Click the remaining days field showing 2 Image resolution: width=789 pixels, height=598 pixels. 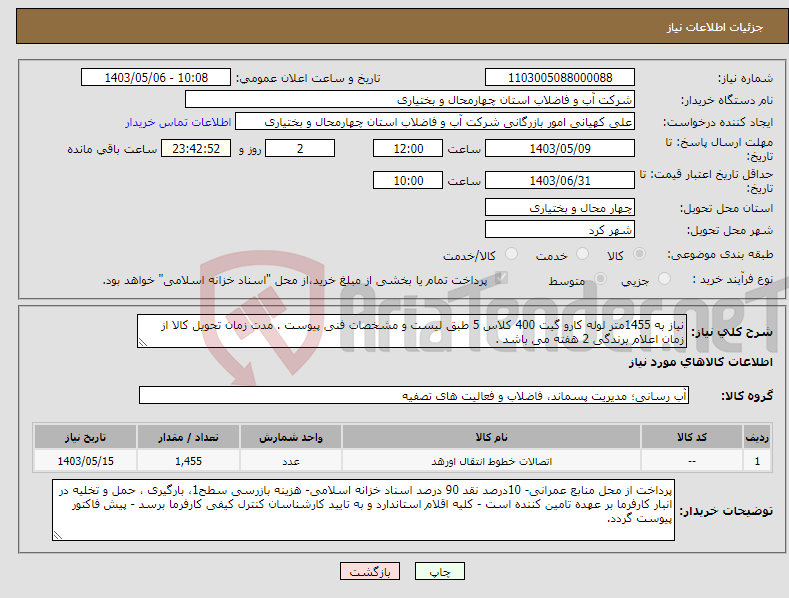pyautogui.click(x=300, y=148)
